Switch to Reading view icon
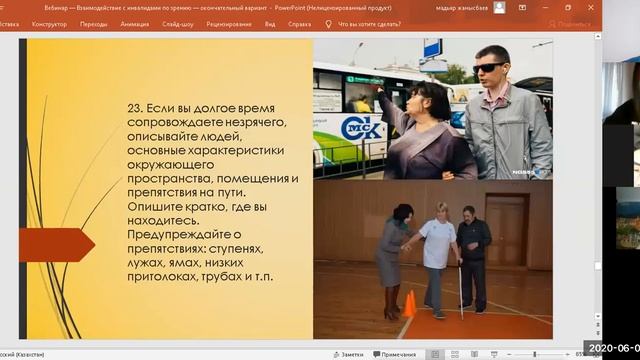 click(474, 355)
